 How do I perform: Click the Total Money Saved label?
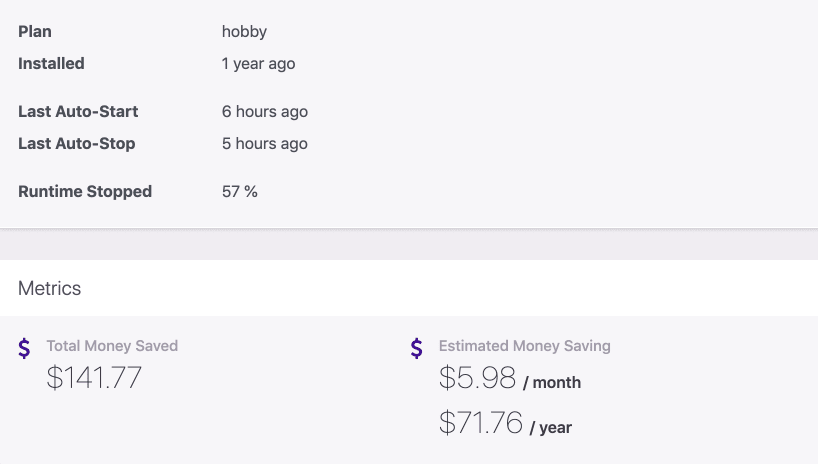(112, 346)
